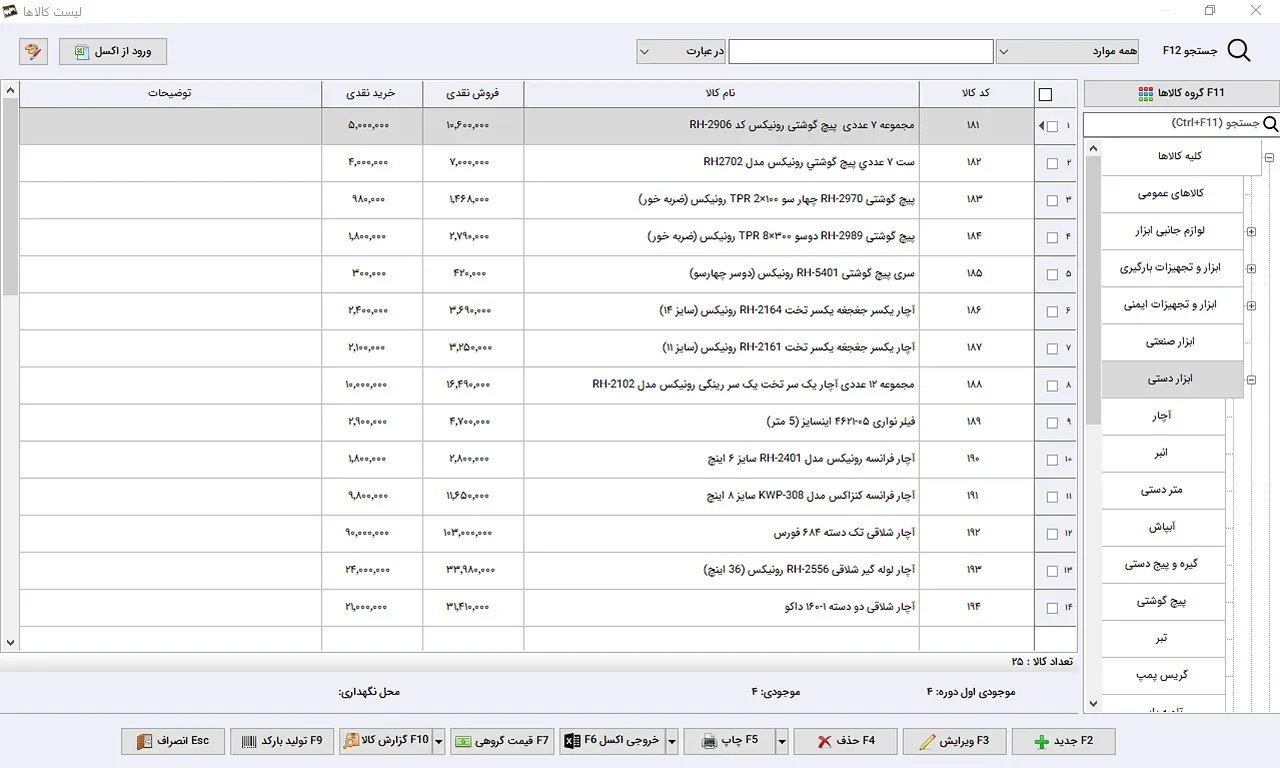Print the product list with F5

pyautogui.click(x=730, y=741)
